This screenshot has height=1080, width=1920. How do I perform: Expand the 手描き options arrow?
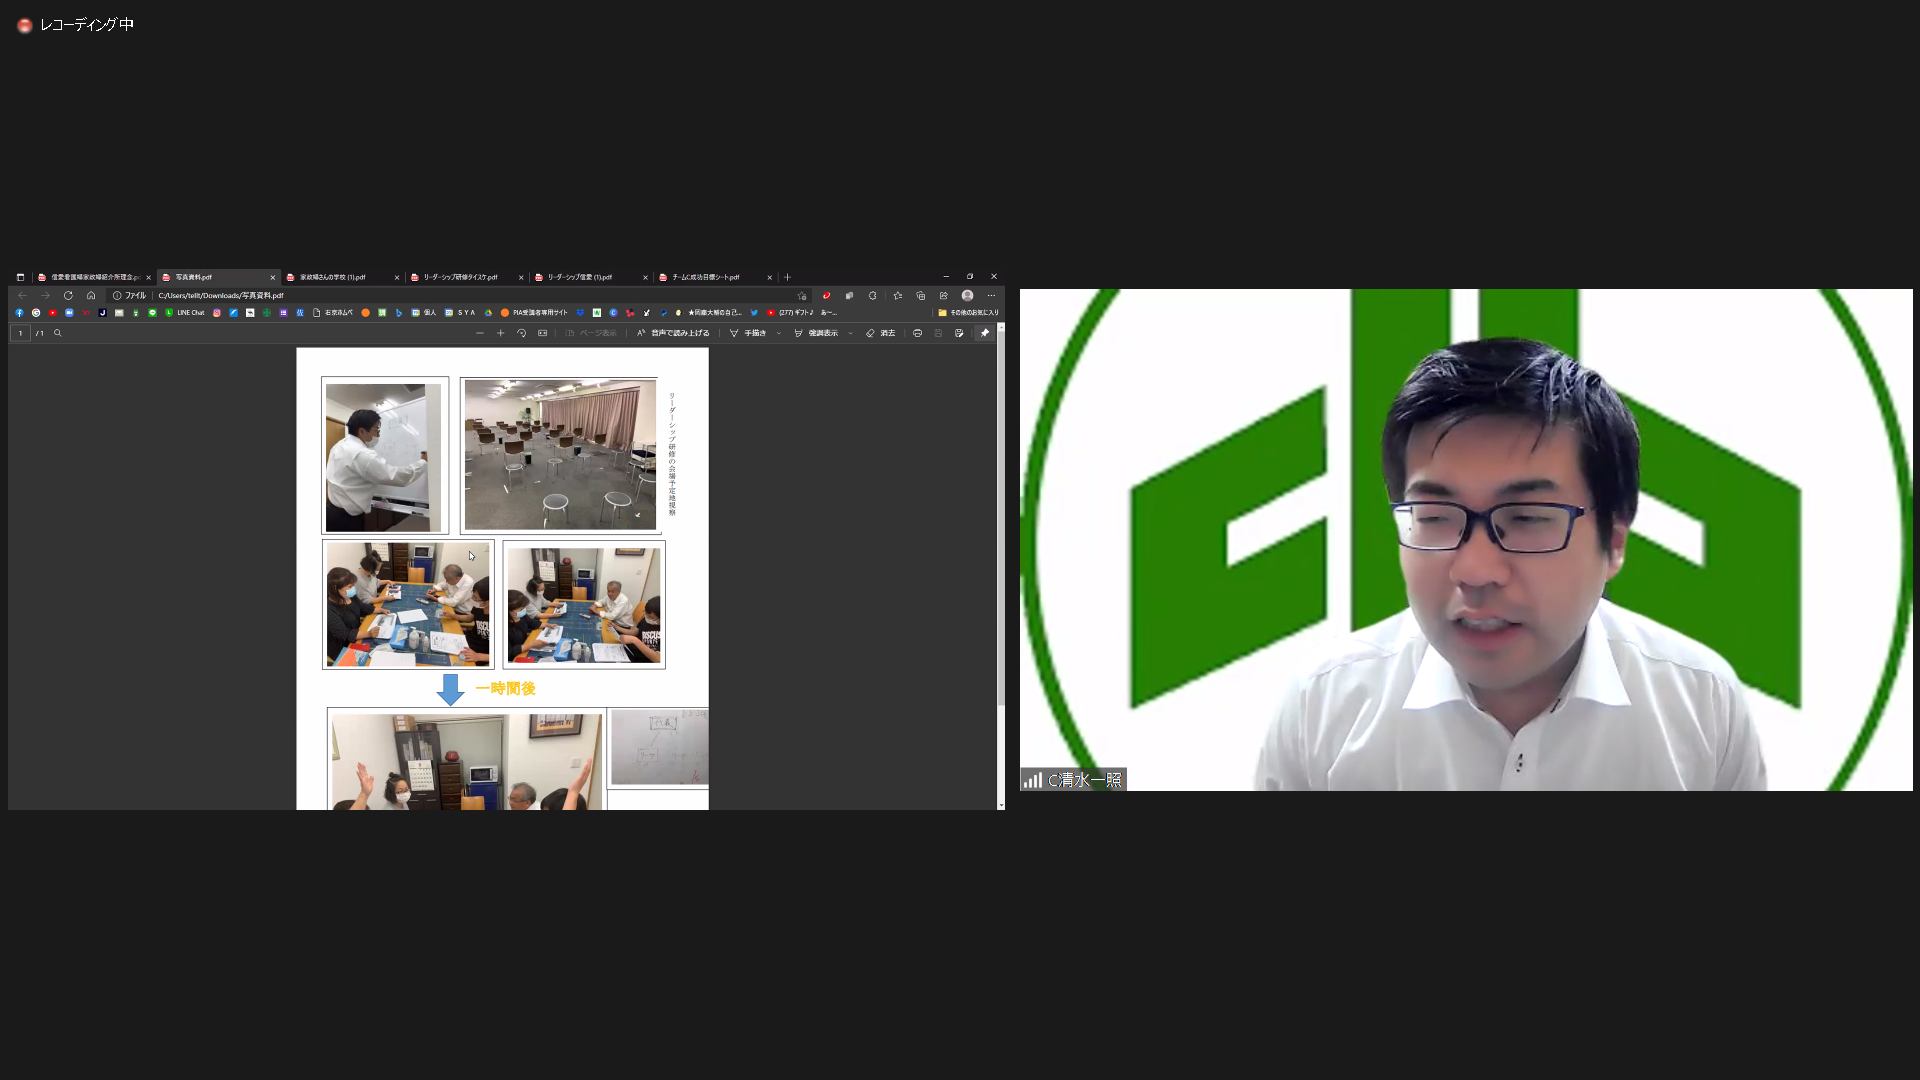(x=779, y=333)
